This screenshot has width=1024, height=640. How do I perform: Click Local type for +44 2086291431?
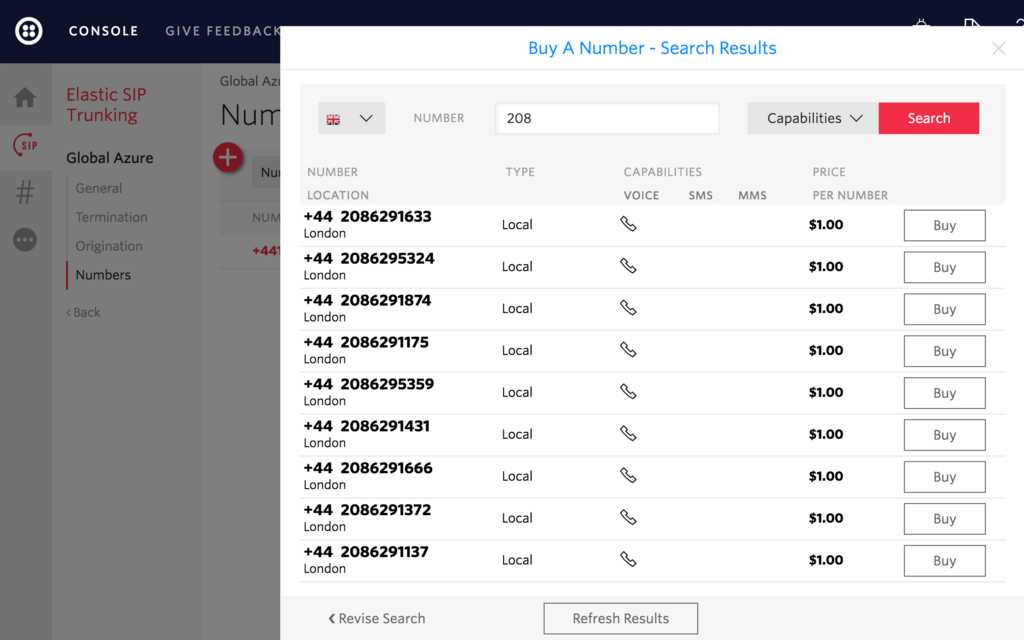click(x=517, y=434)
